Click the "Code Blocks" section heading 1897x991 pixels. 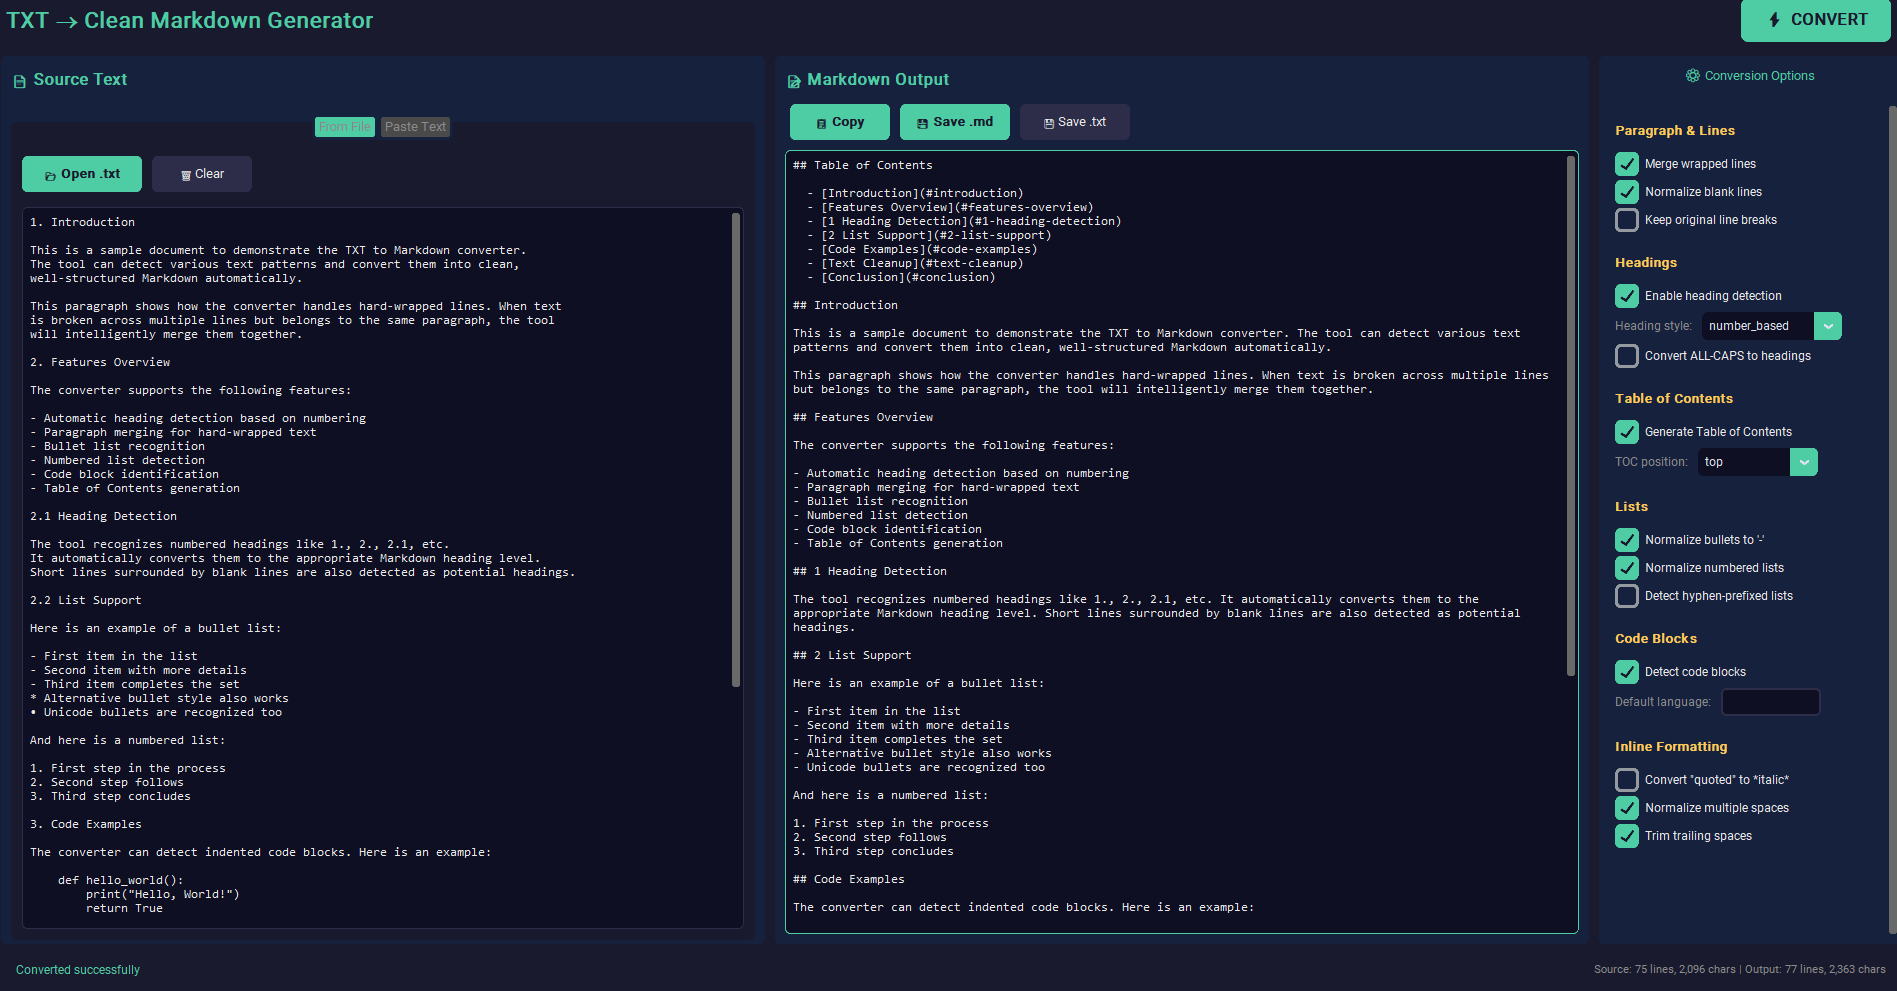pyautogui.click(x=1656, y=639)
